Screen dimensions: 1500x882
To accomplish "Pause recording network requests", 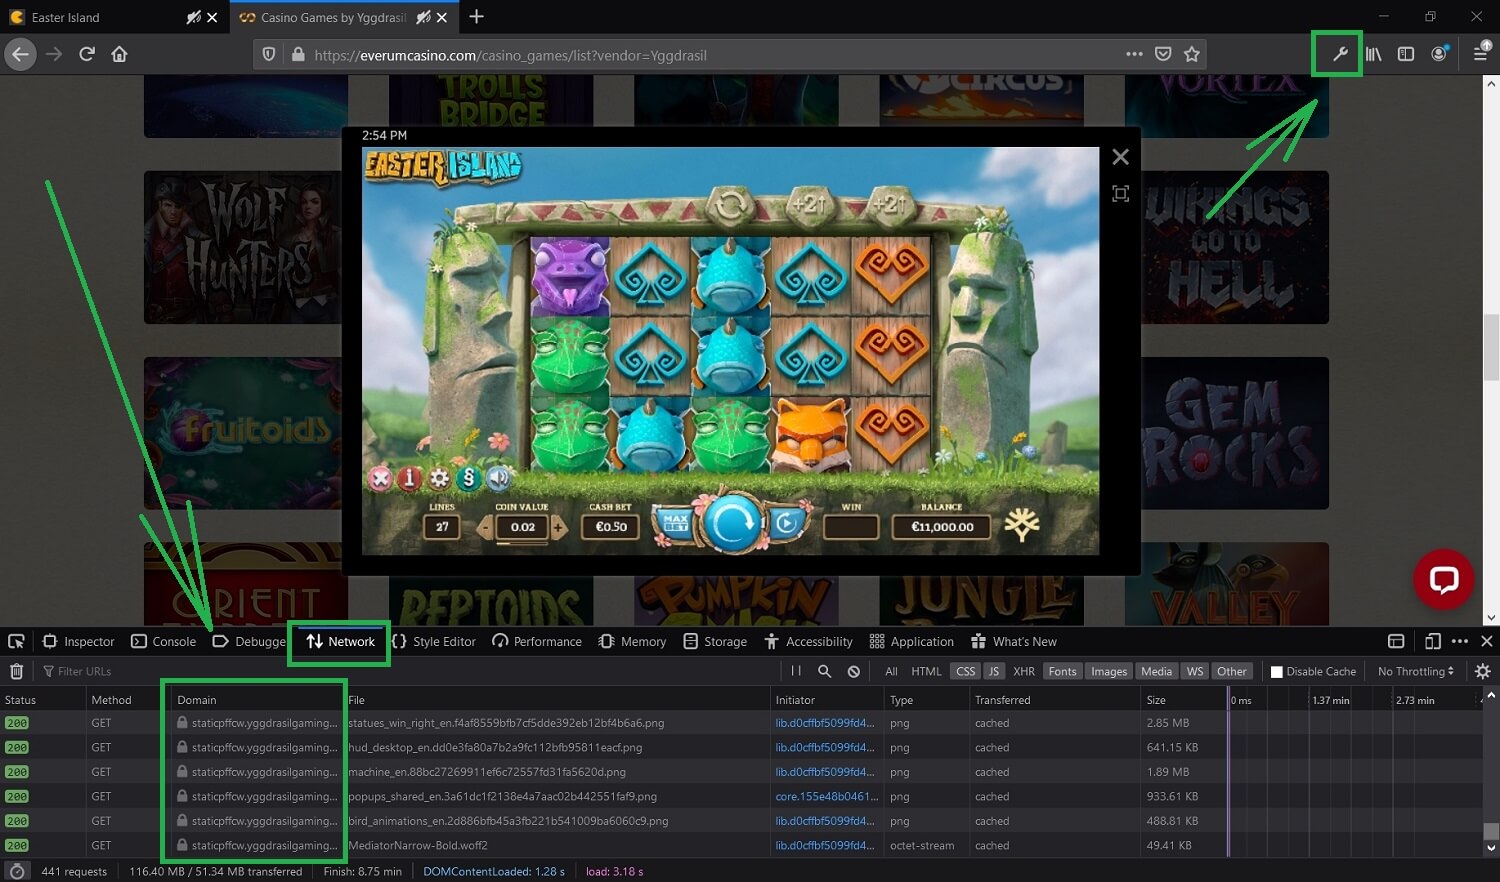I will coord(796,671).
